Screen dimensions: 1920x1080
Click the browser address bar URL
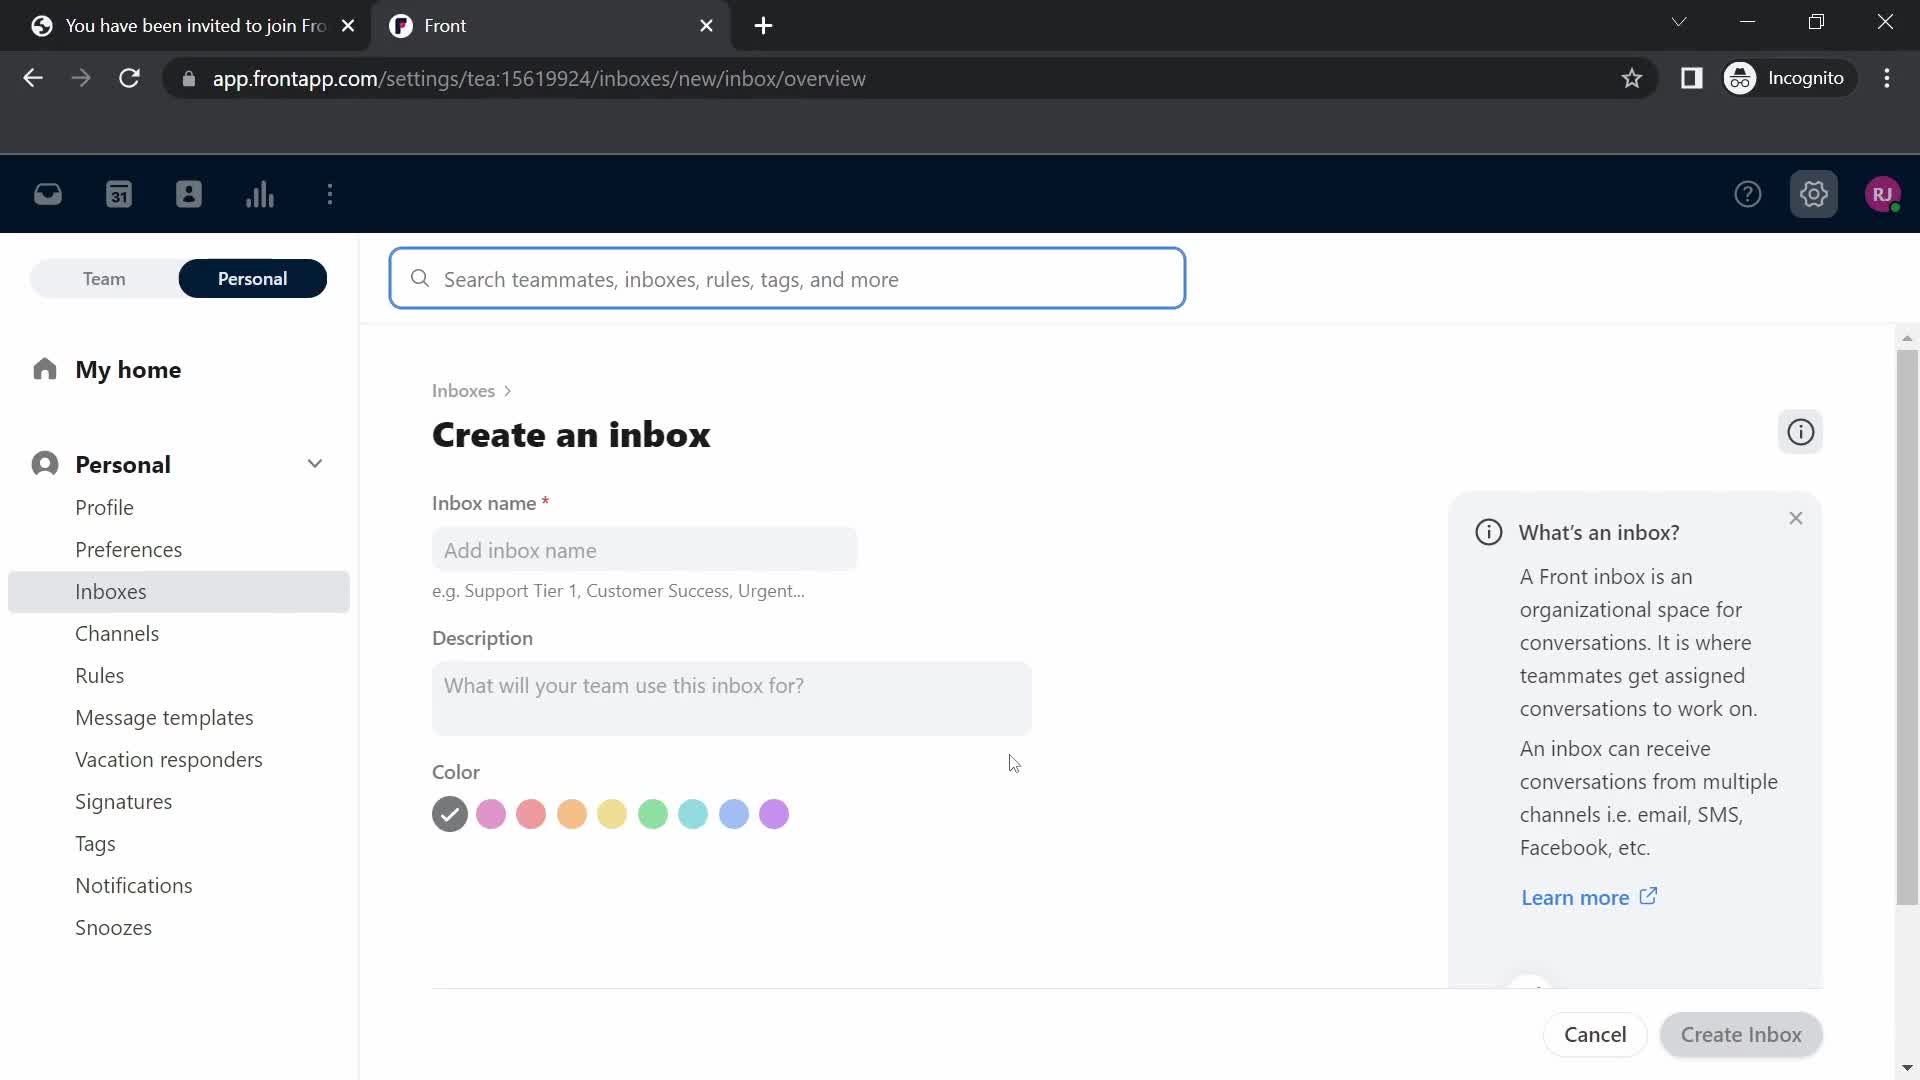539,78
